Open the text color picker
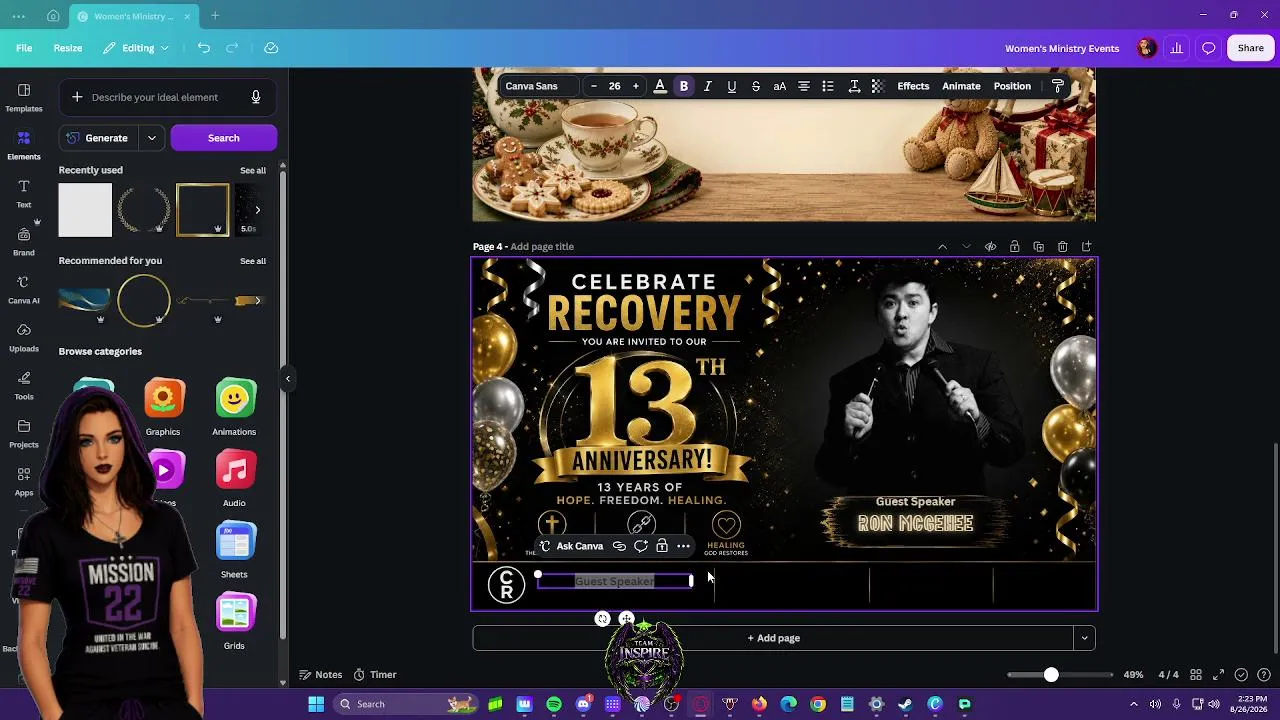Image resolution: width=1280 pixels, height=720 pixels. tap(660, 86)
